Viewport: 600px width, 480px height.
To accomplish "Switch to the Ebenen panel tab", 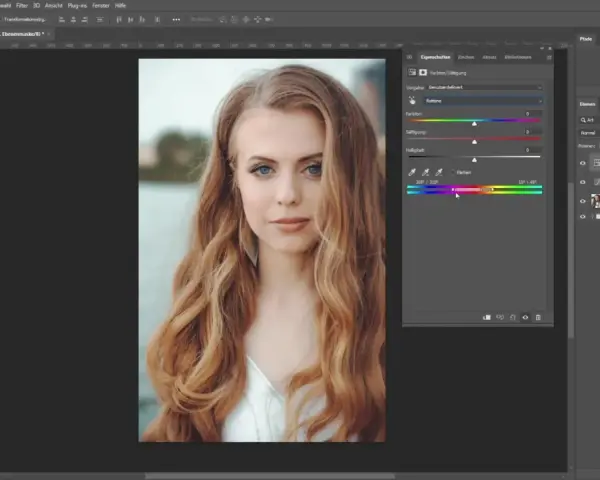I will click(x=587, y=104).
